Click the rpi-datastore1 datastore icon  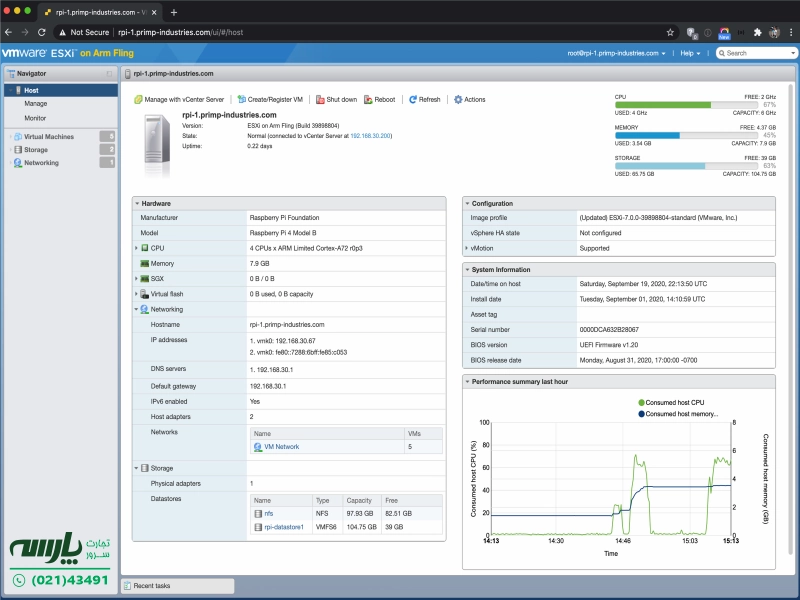tap(258, 527)
